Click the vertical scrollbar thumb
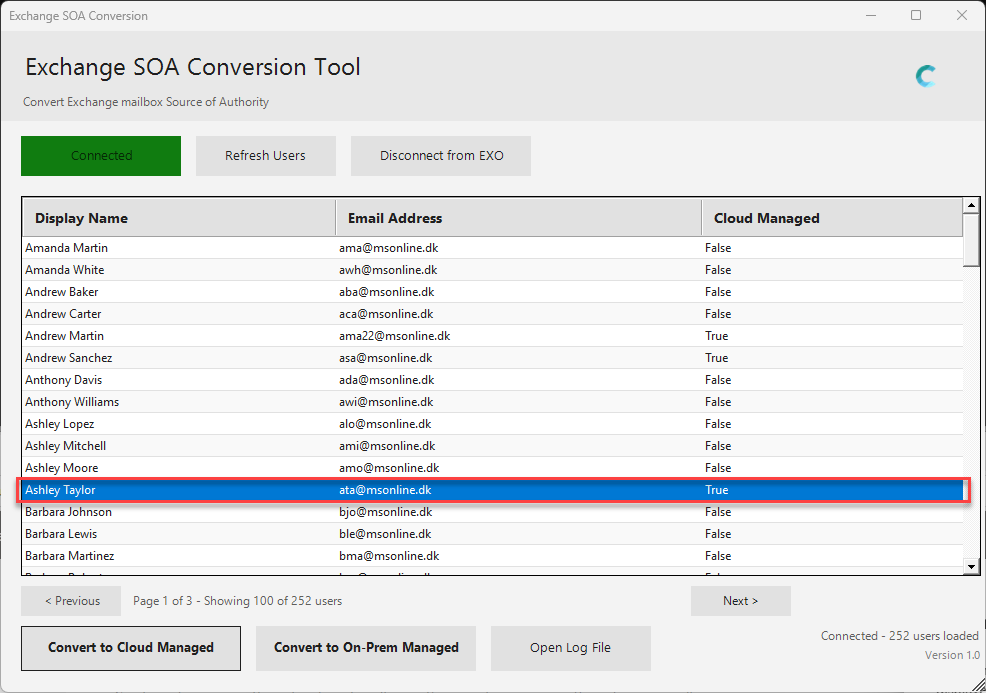This screenshot has height=693, width=986. [971, 240]
